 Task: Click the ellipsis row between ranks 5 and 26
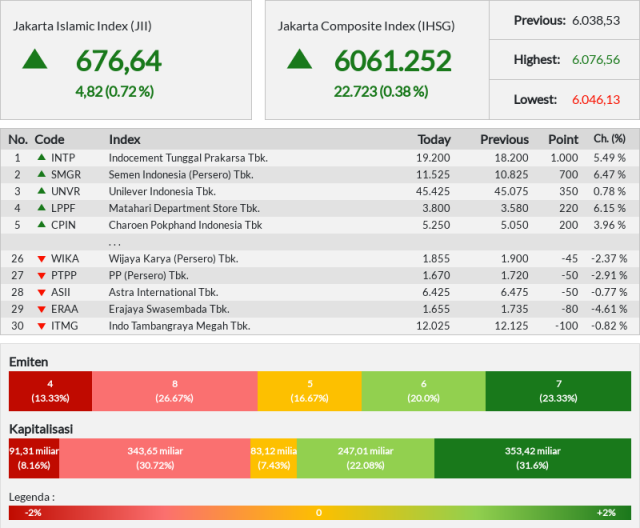pos(320,242)
